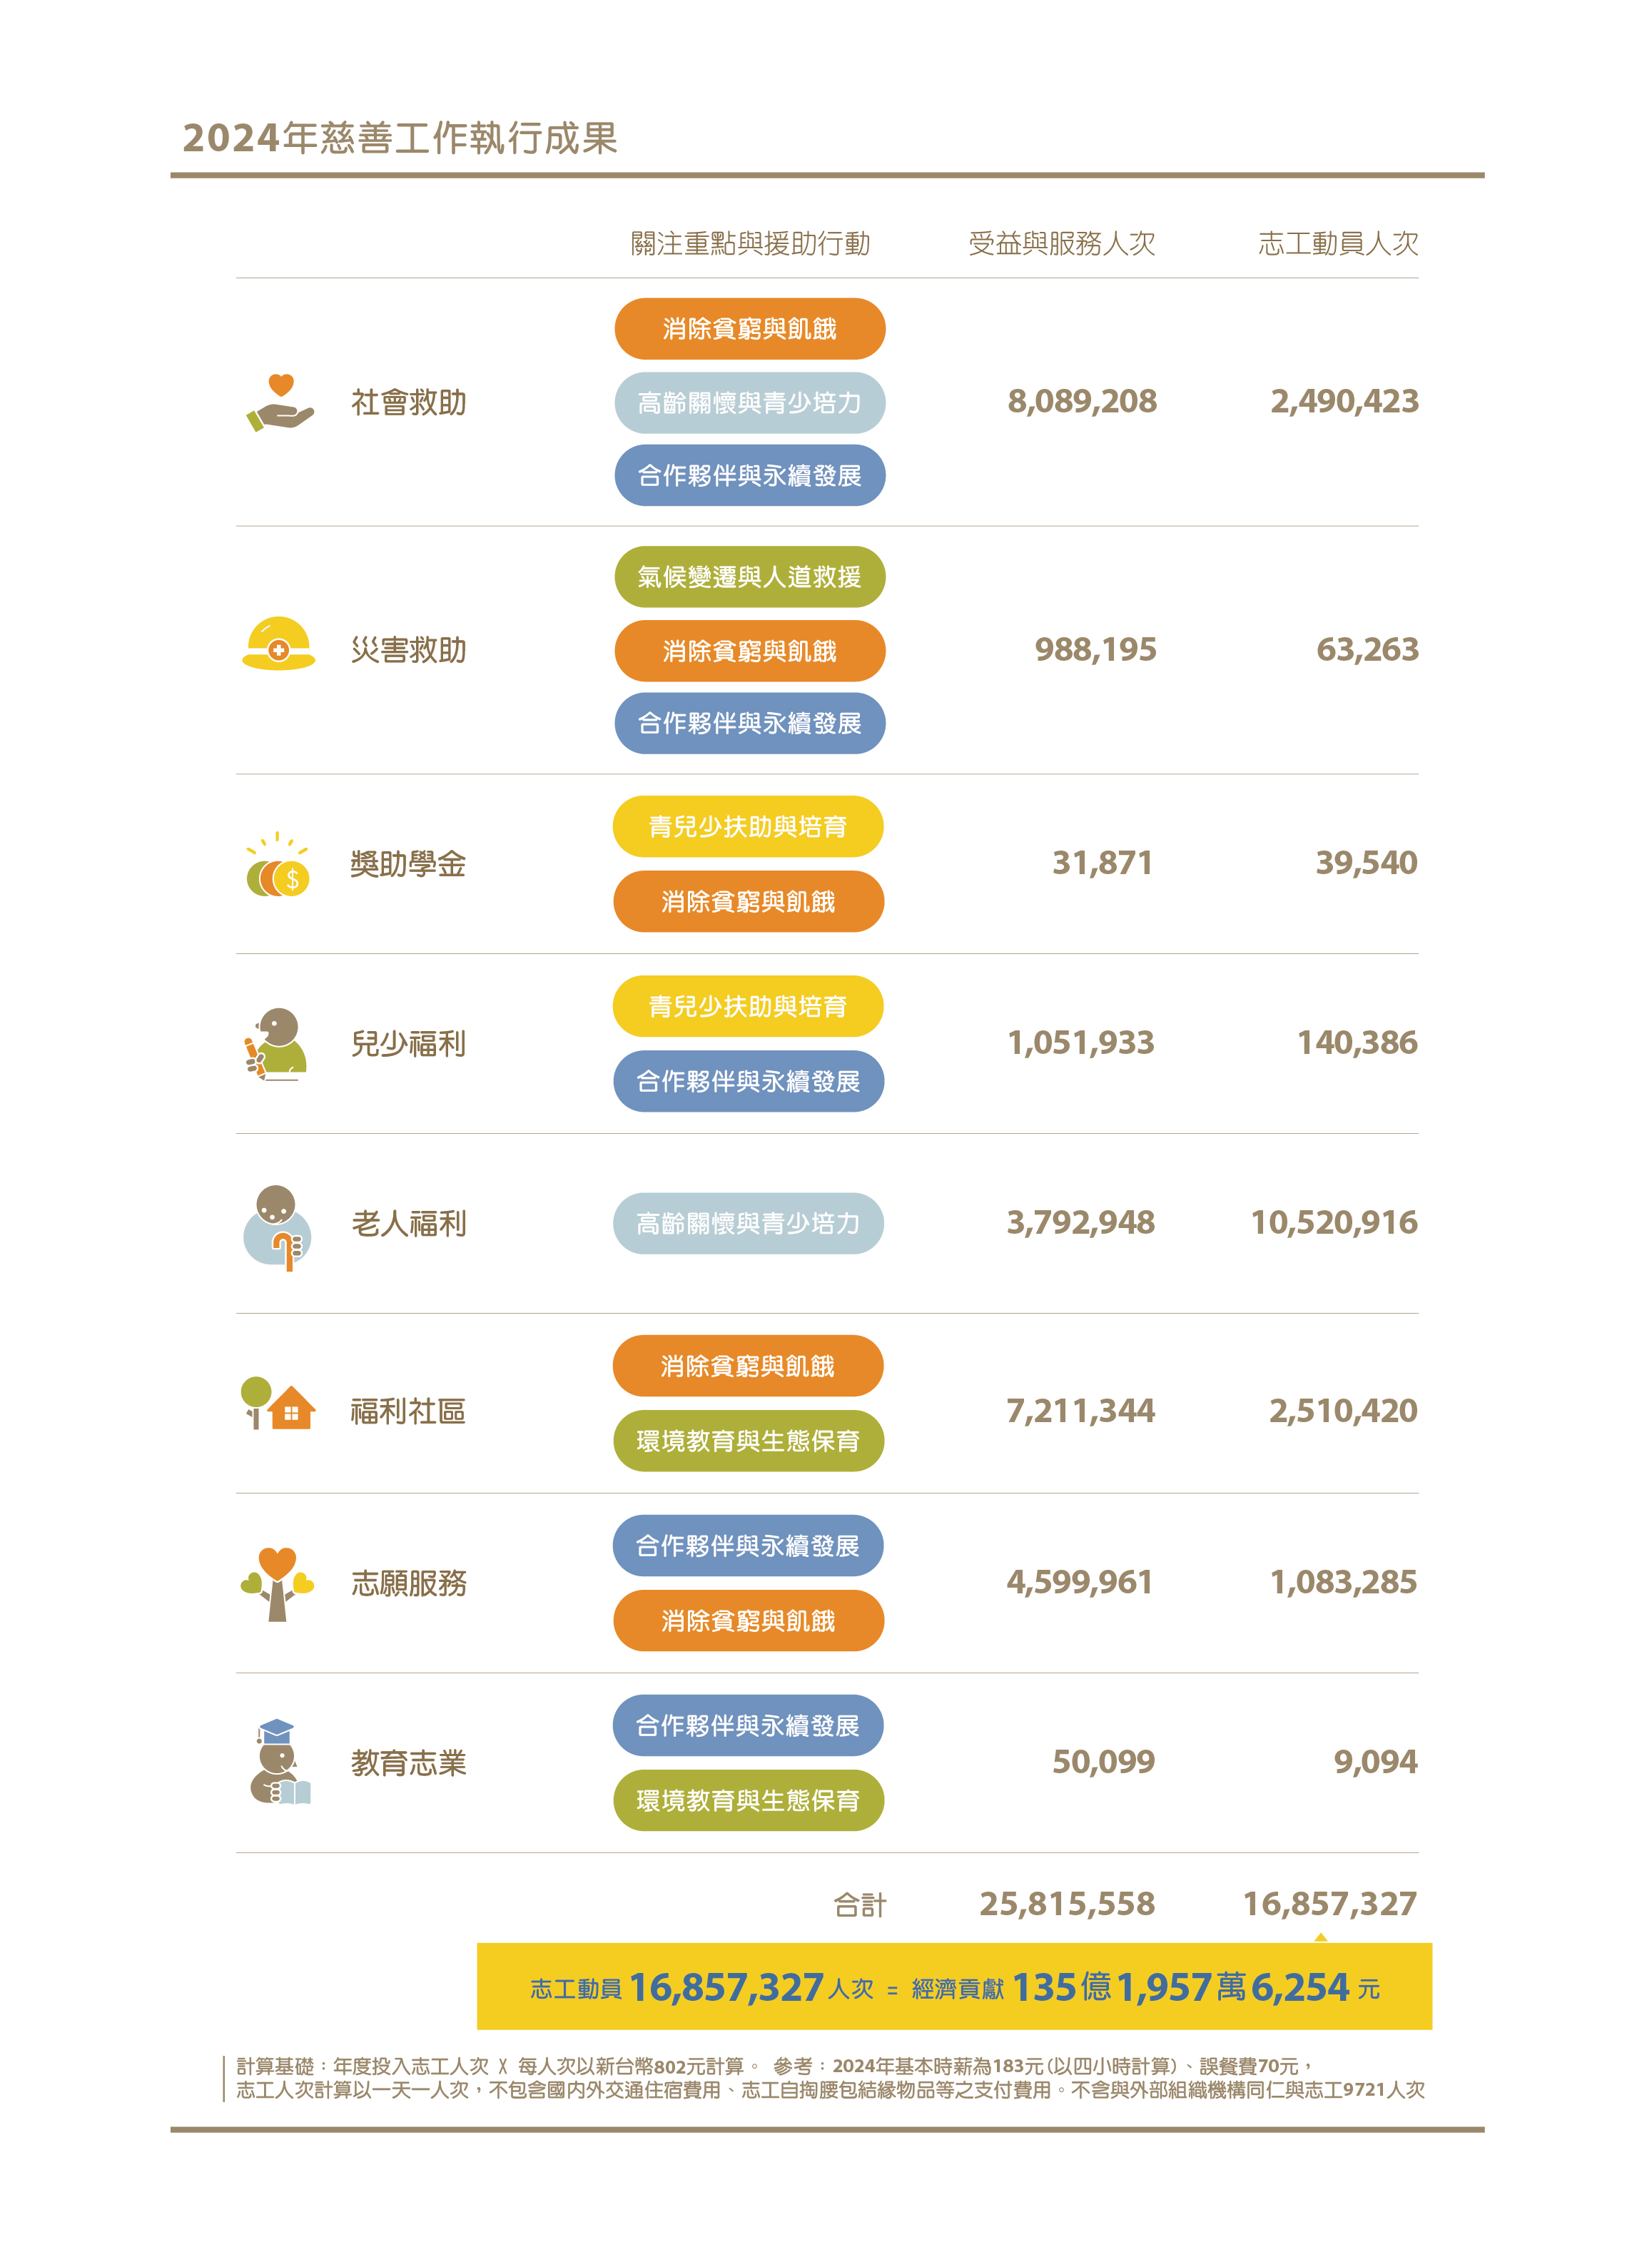Select the green 氣候變遷與人道救援 tag
The width and height of the screenshot is (1652, 2242).
[750, 577]
